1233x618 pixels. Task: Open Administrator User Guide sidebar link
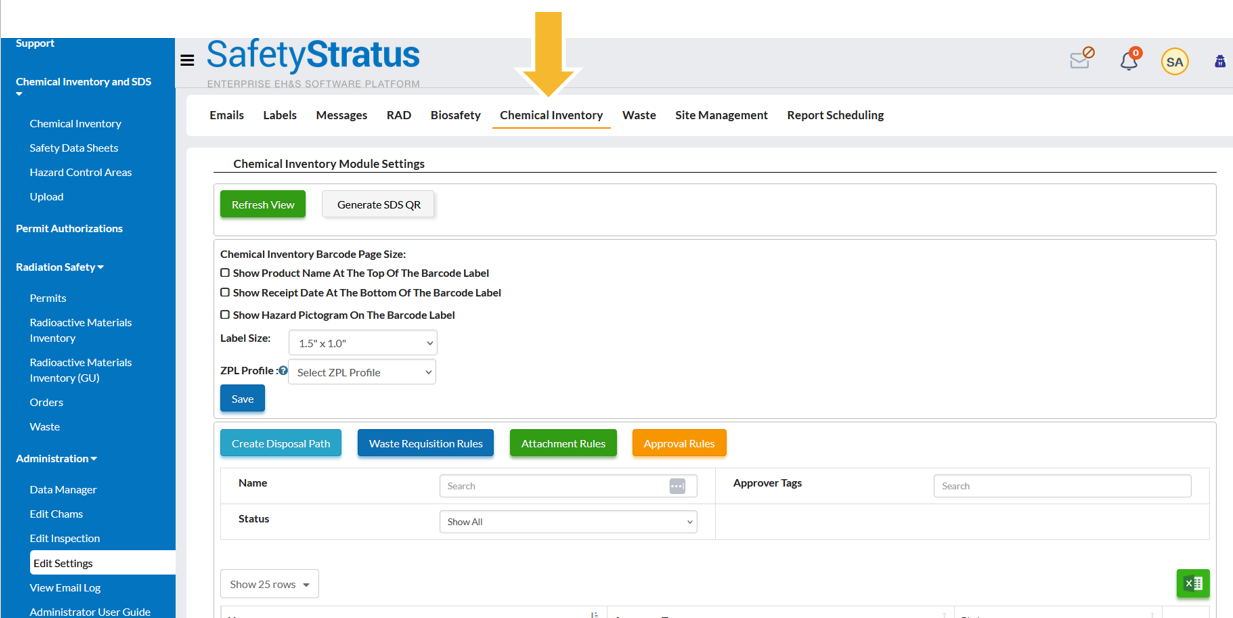pyautogui.click(x=90, y=612)
